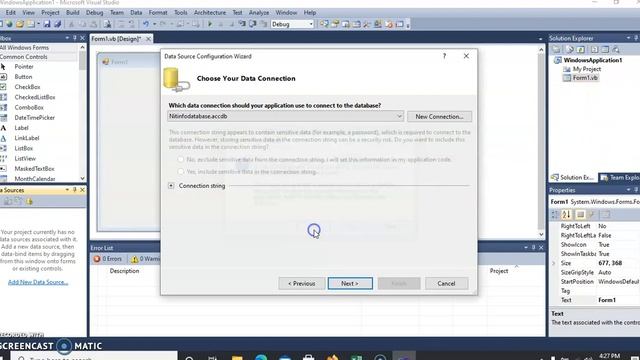The height and width of the screenshot is (360, 640).
Task: Click the Find in Files toolbar icon
Action: (x=107, y=24)
